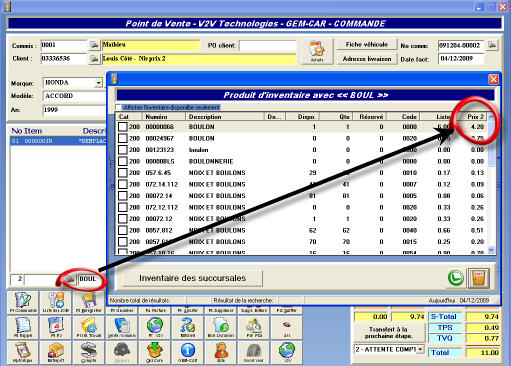
Task: Click the Achats shopping cart icon
Action: point(317,51)
